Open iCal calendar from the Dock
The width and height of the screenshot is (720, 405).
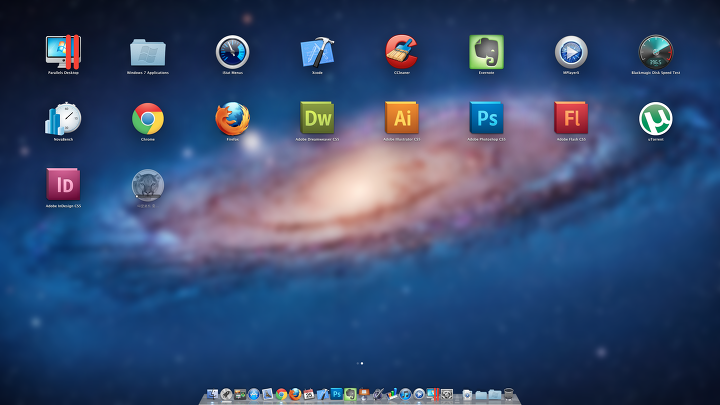tap(309, 394)
